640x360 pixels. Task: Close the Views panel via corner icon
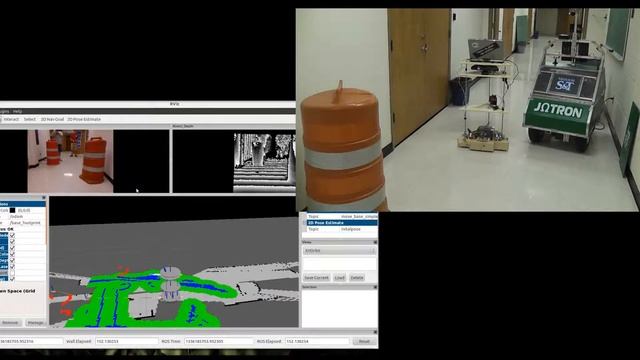tap(375, 242)
